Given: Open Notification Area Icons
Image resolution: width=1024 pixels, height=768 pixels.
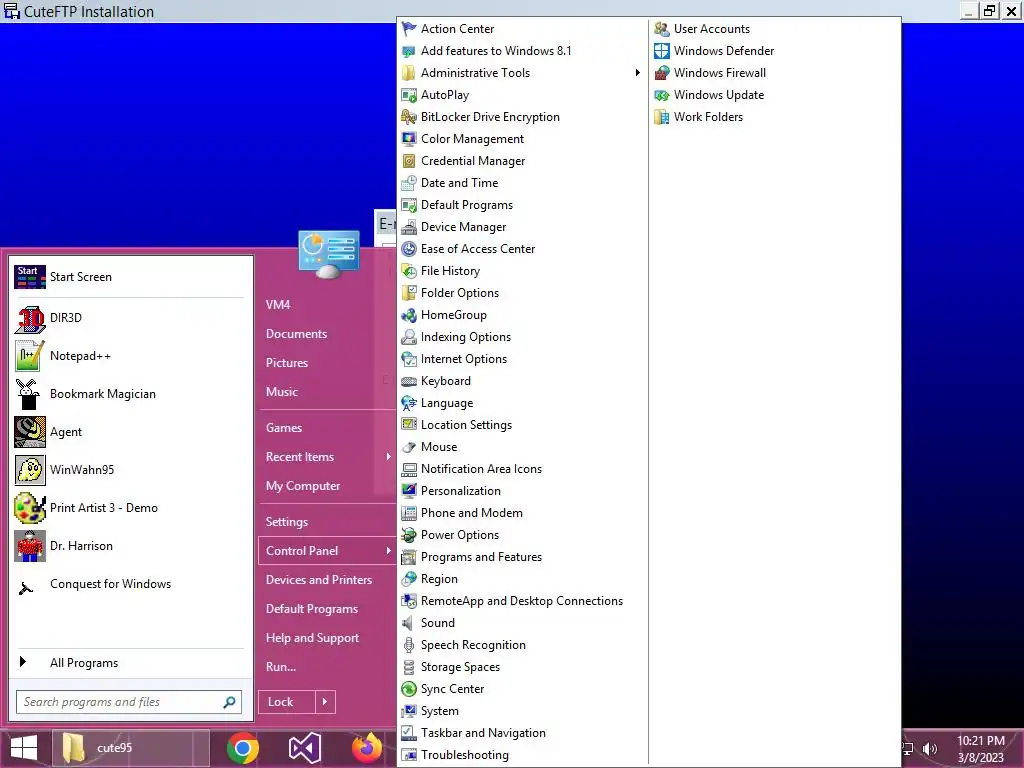Looking at the screenshot, I should [522, 469].
